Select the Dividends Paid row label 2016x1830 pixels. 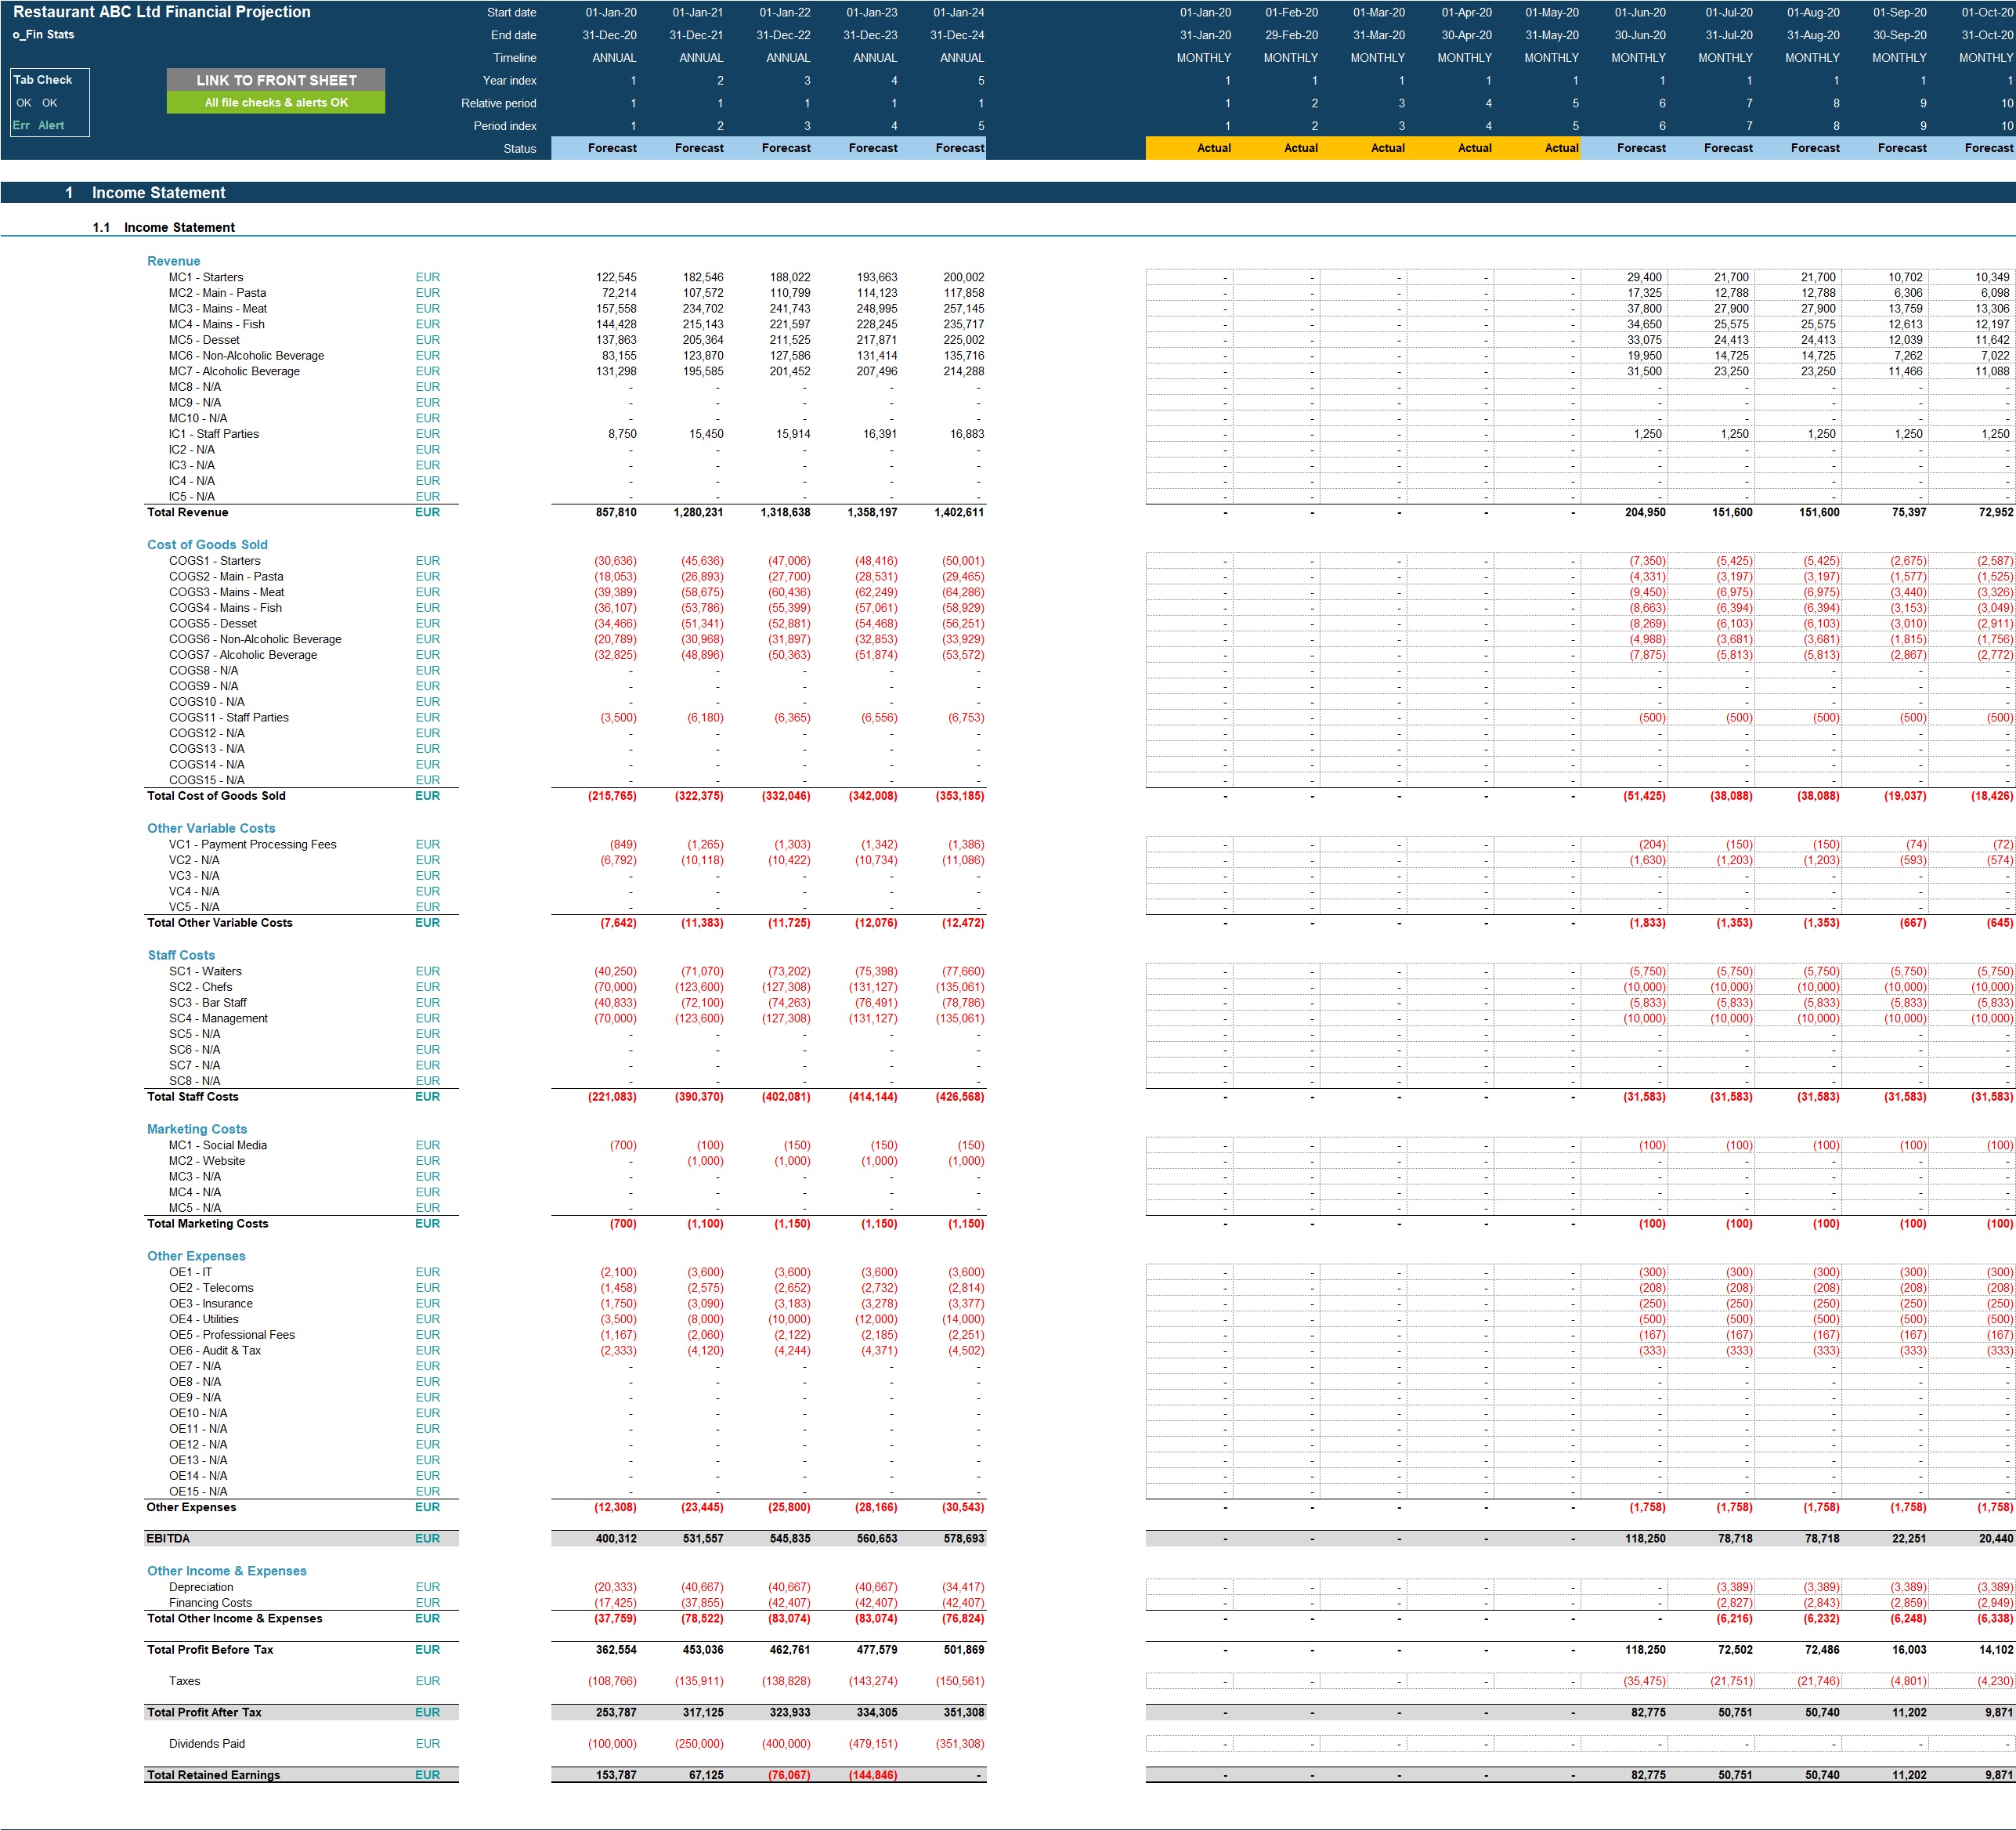(207, 1744)
